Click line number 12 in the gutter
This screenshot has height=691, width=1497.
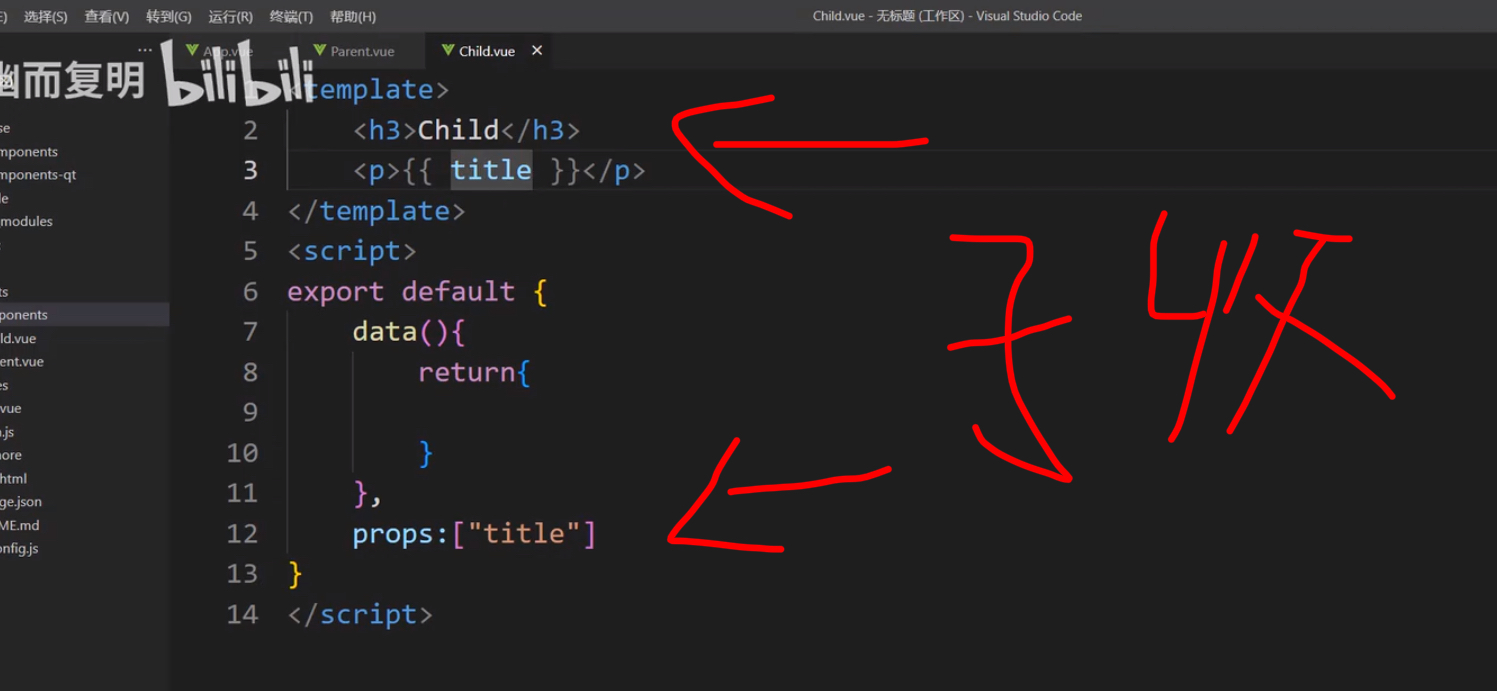pyautogui.click(x=242, y=534)
